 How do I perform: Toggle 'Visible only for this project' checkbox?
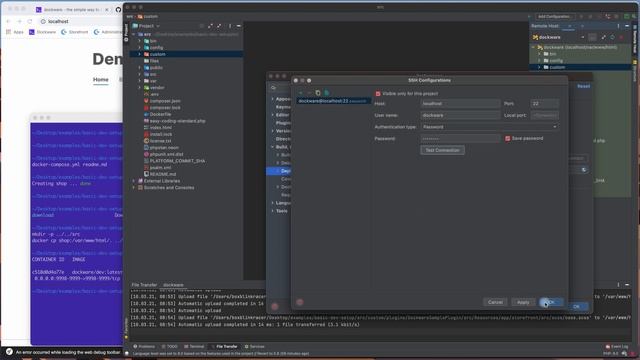tap(378, 93)
